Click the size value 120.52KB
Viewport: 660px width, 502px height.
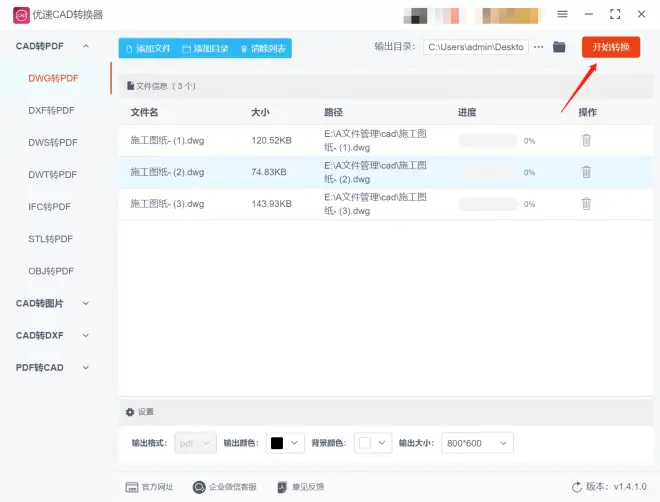coord(271,140)
